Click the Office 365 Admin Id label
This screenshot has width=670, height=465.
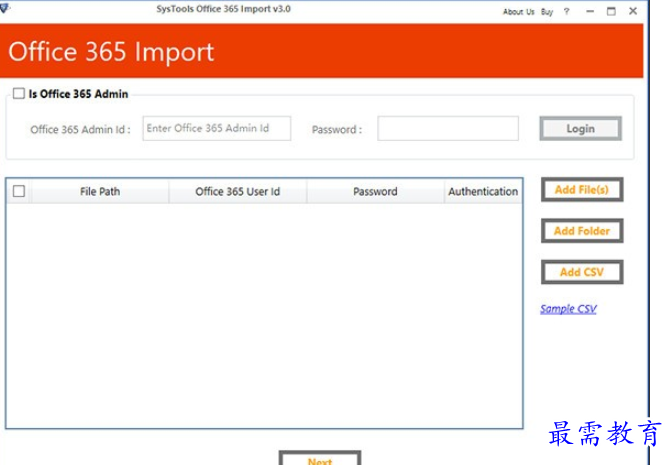pos(80,129)
